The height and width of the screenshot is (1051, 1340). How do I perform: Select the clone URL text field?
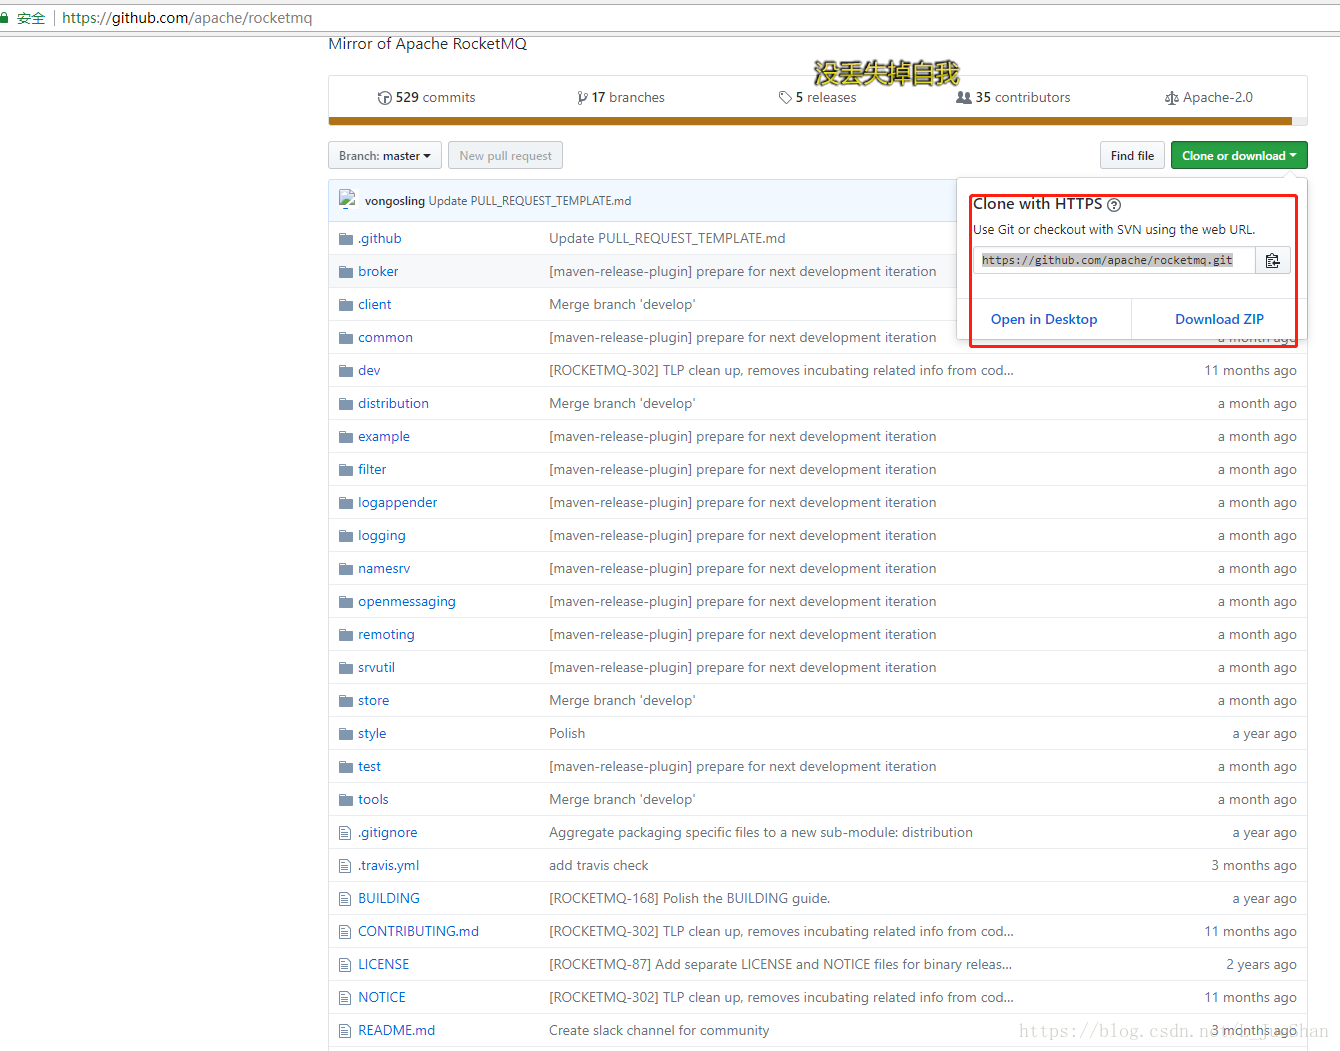(x=1115, y=260)
